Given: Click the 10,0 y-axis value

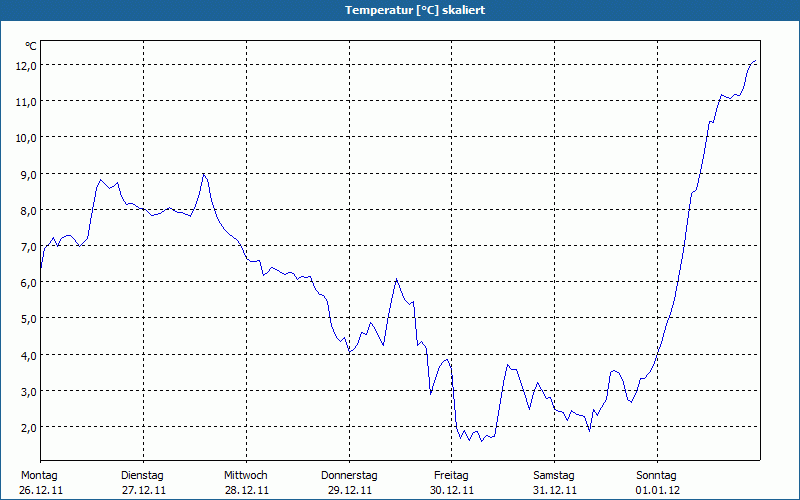Looking at the screenshot, I should (26, 138).
